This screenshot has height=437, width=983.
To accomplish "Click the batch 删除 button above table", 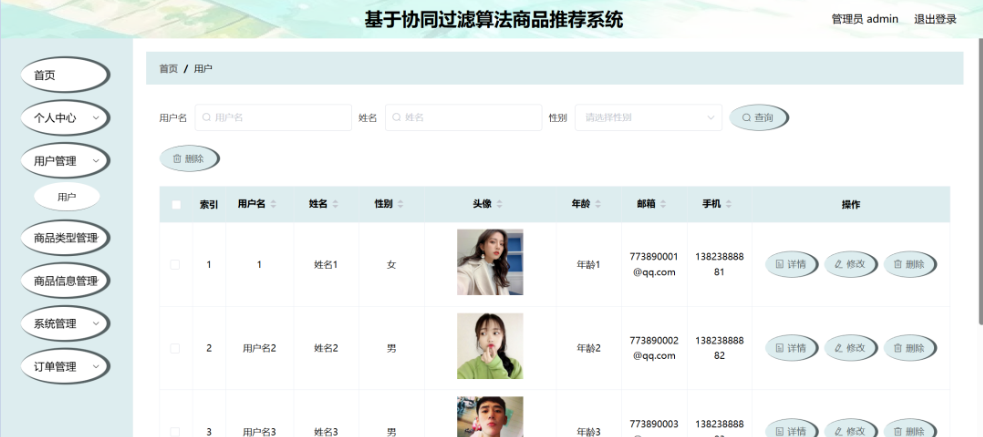I will [x=189, y=159].
